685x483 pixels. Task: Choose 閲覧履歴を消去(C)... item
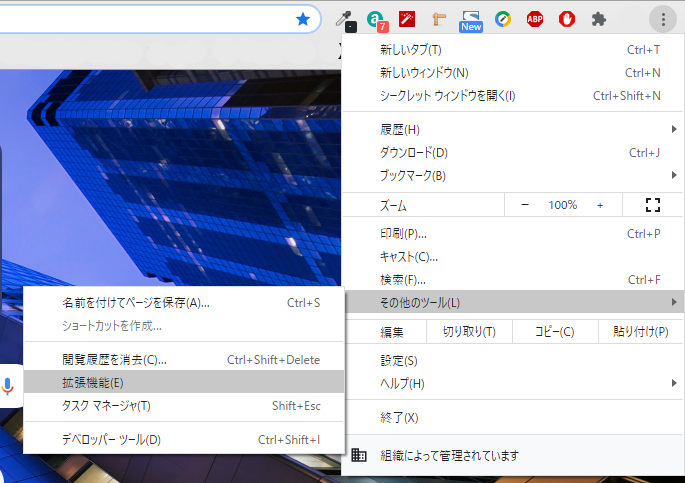[x=184, y=360]
